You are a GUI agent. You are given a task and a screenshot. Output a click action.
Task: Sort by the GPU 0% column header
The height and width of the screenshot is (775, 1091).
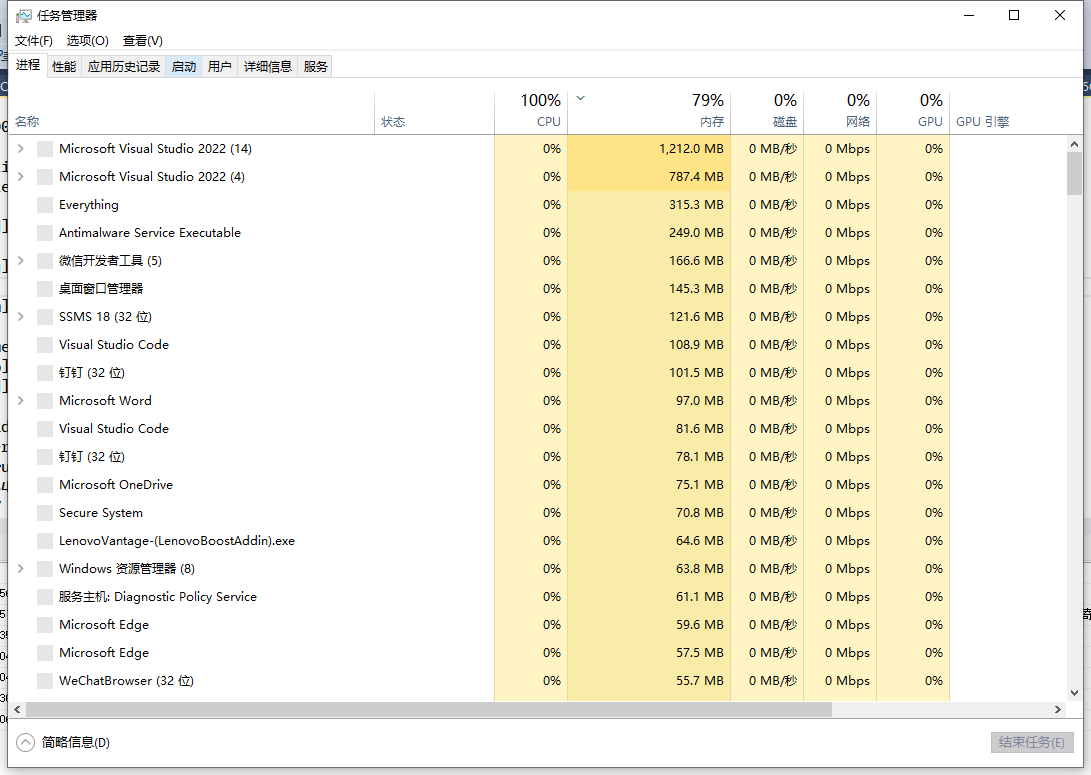point(914,113)
